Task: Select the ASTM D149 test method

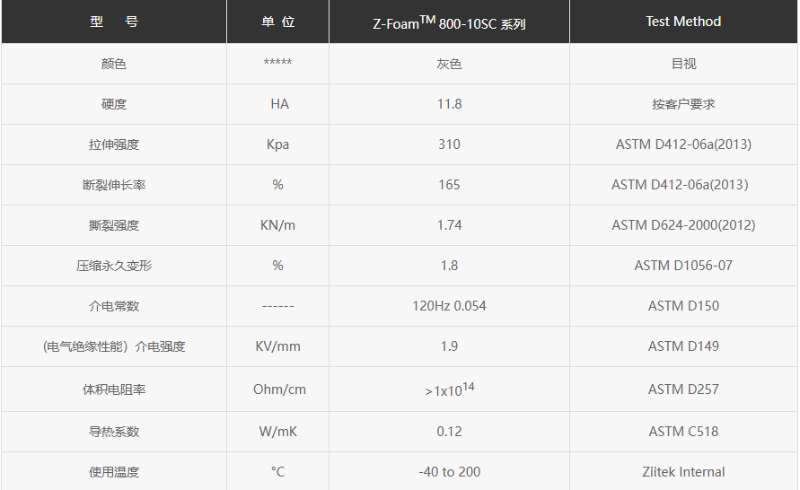Action: [x=683, y=347]
